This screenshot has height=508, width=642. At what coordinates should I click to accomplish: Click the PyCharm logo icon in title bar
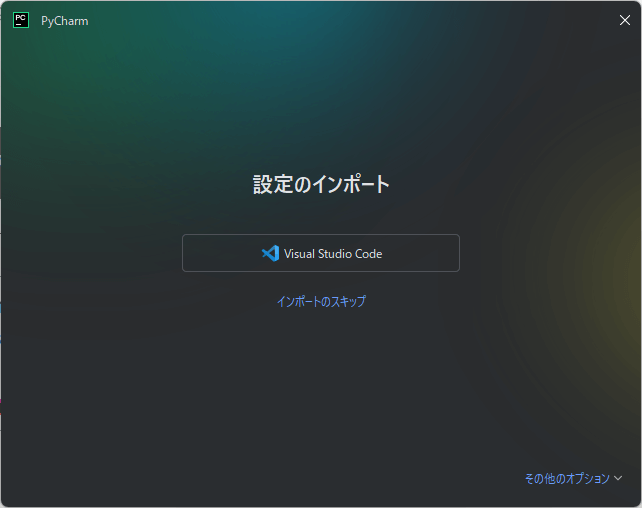[21, 20]
